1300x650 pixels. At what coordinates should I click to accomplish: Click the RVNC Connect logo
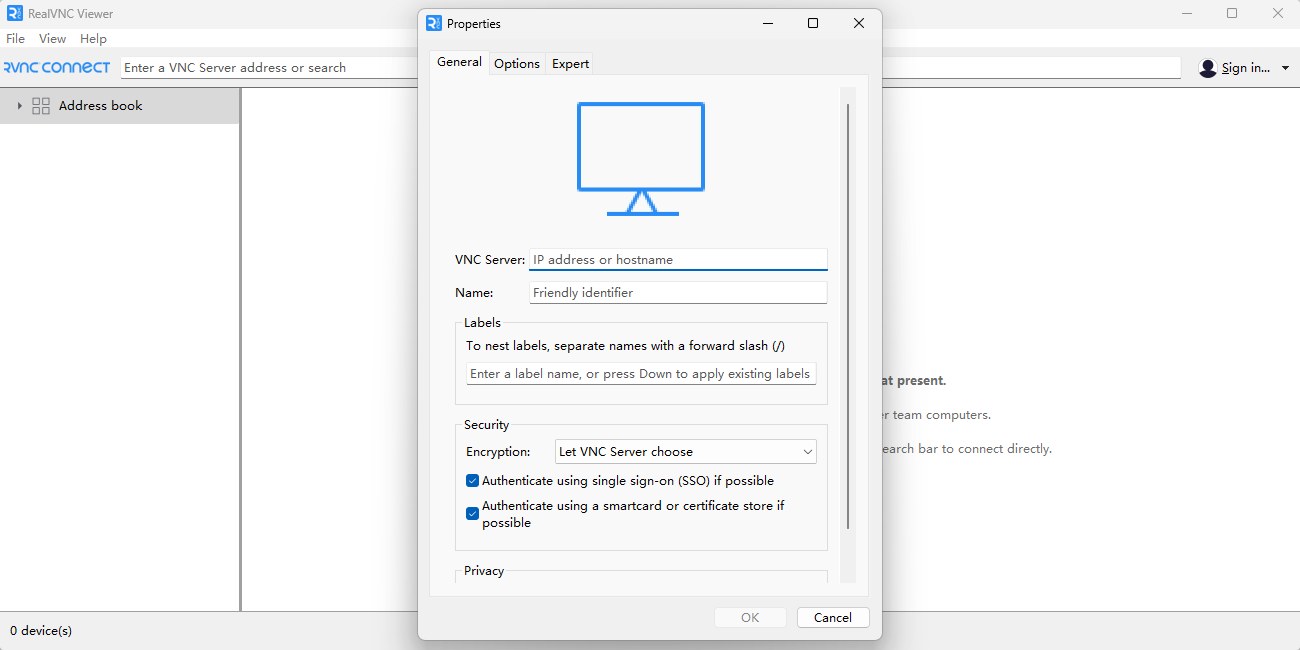[57, 68]
